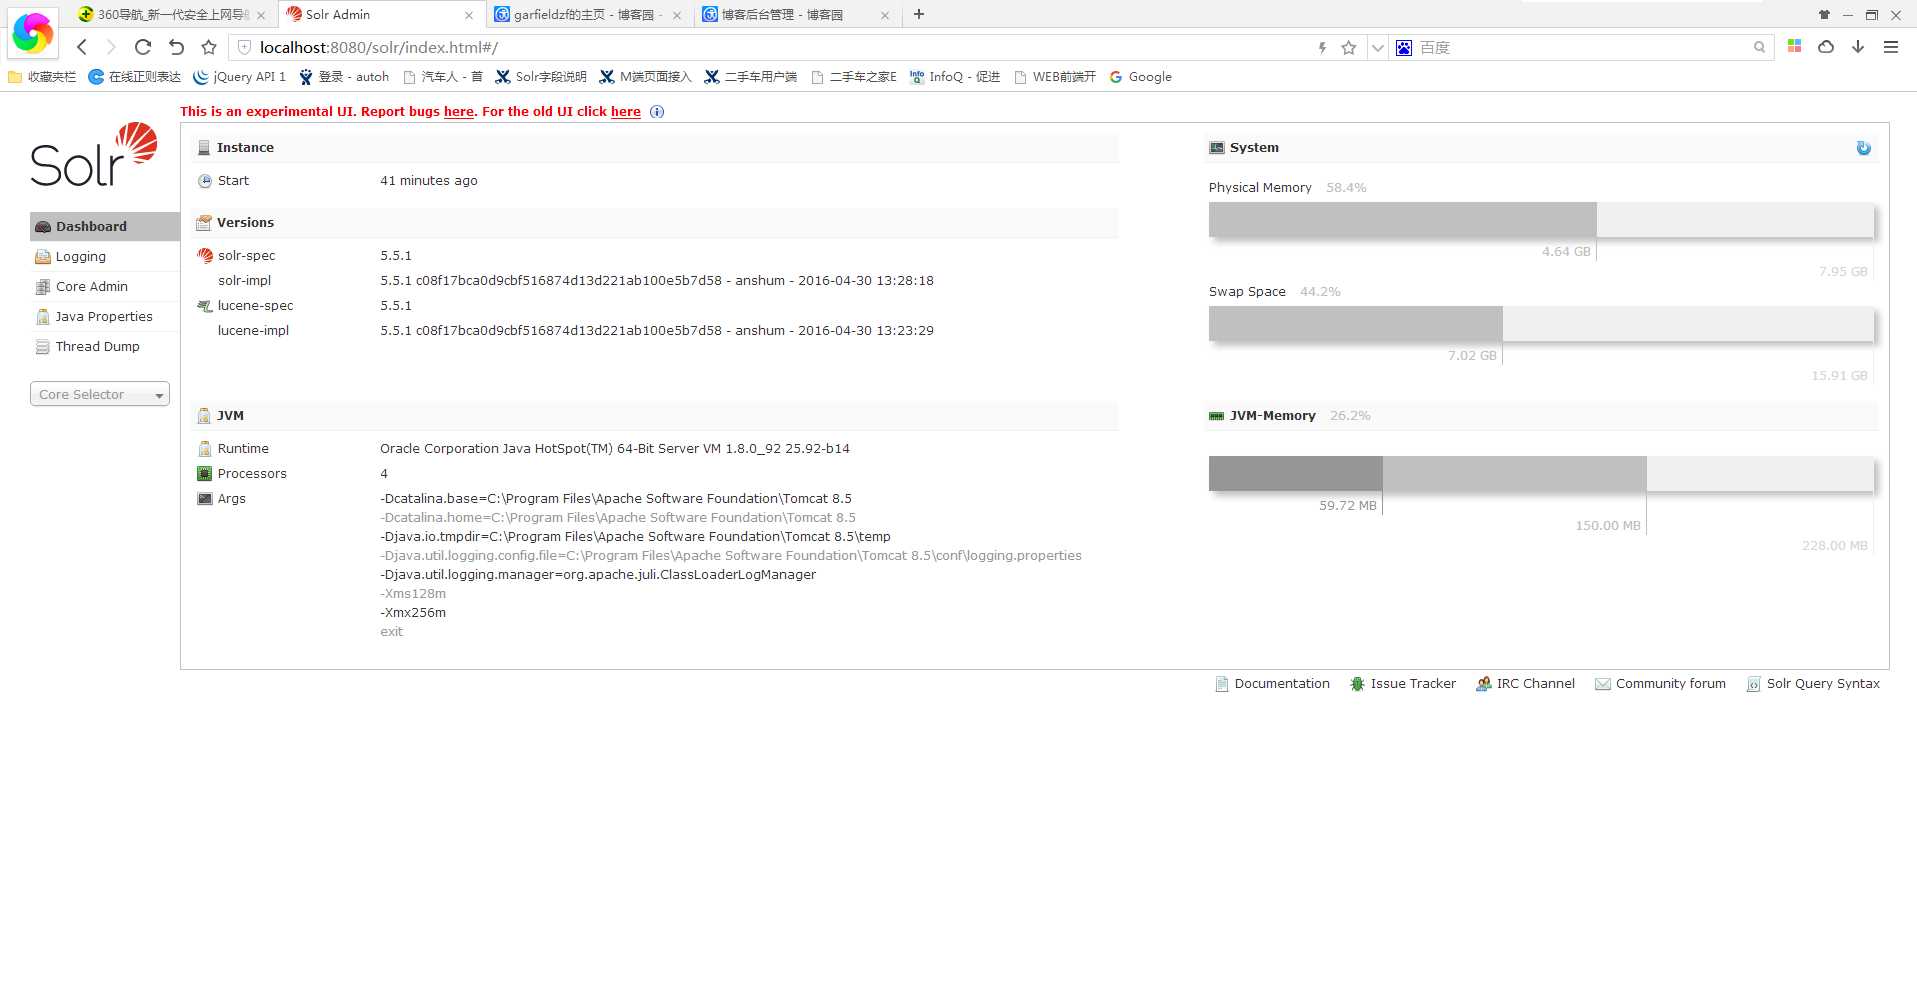Click the Physical Memory usage bar
This screenshot has height=985, width=1917.
pos(1541,220)
